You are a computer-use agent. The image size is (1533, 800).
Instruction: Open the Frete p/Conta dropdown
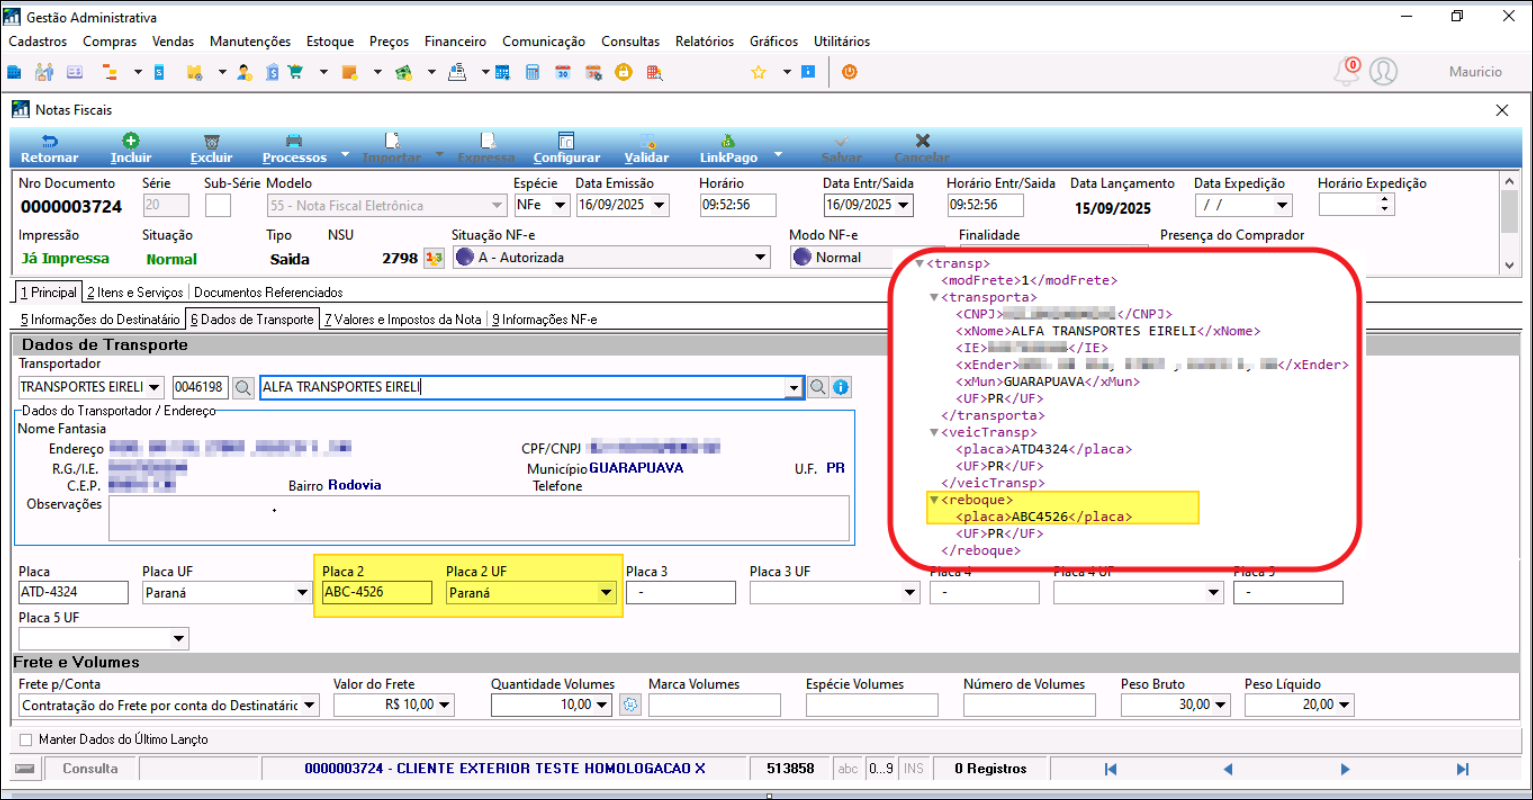[x=310, y=705]
